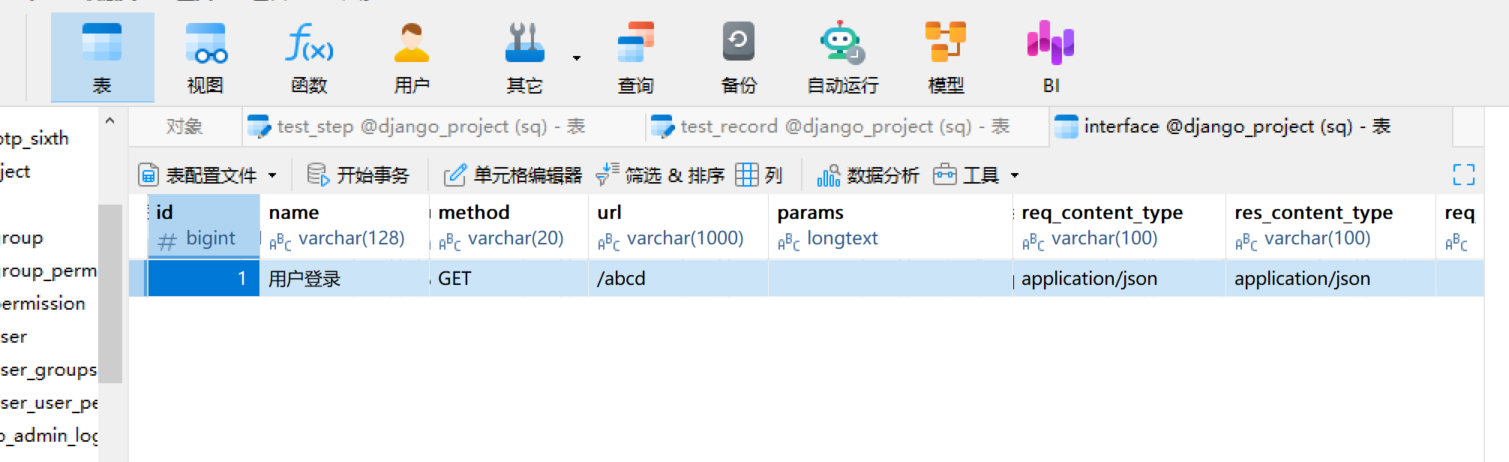Click the 用户登录 name cell
The image size is (1509, 462).
point(344,279)
